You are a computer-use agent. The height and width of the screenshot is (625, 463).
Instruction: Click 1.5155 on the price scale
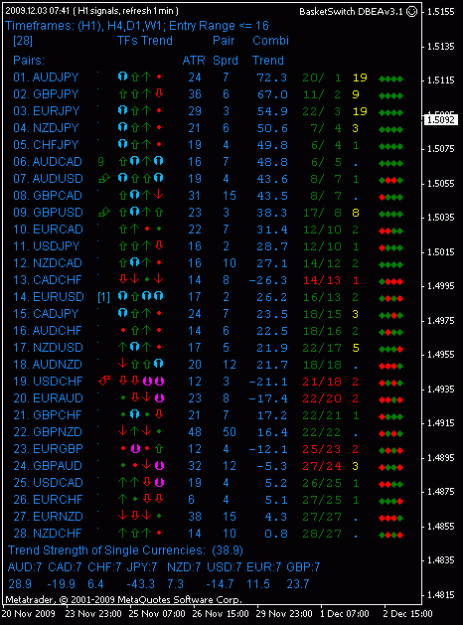click(x=441, y=12)
